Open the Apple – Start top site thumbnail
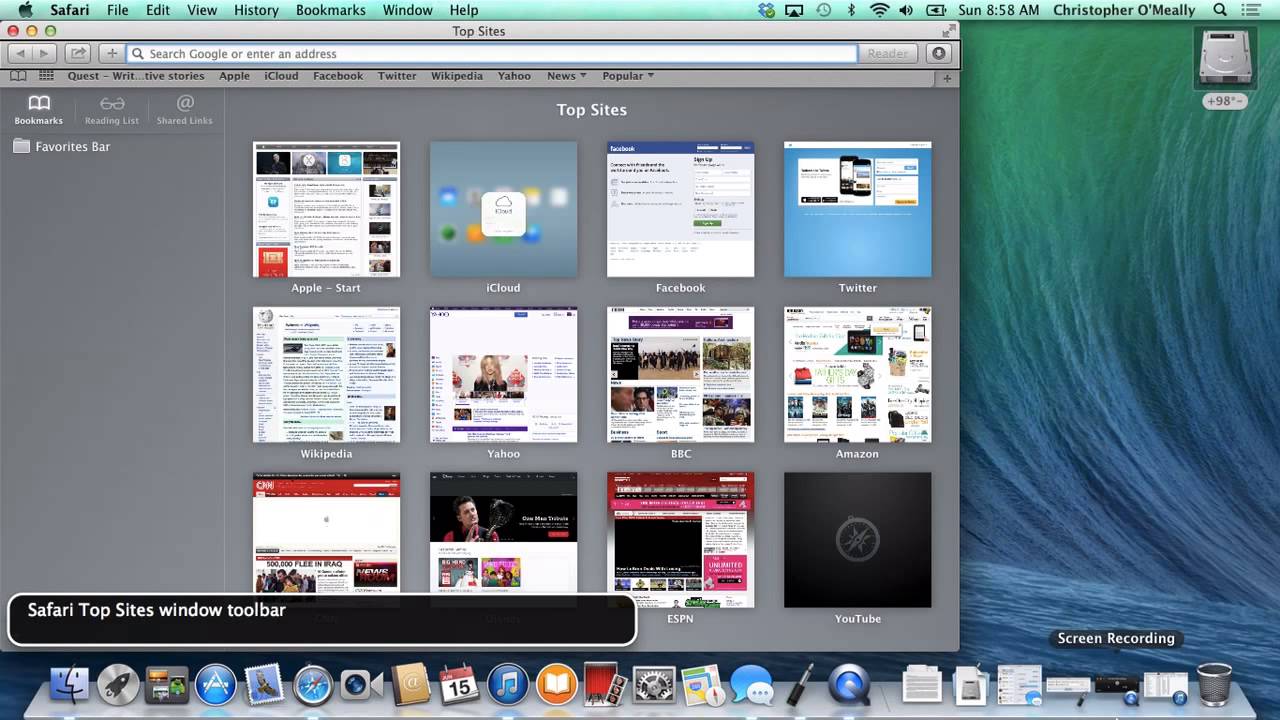The image size is (1280, 720). (326, 209)
